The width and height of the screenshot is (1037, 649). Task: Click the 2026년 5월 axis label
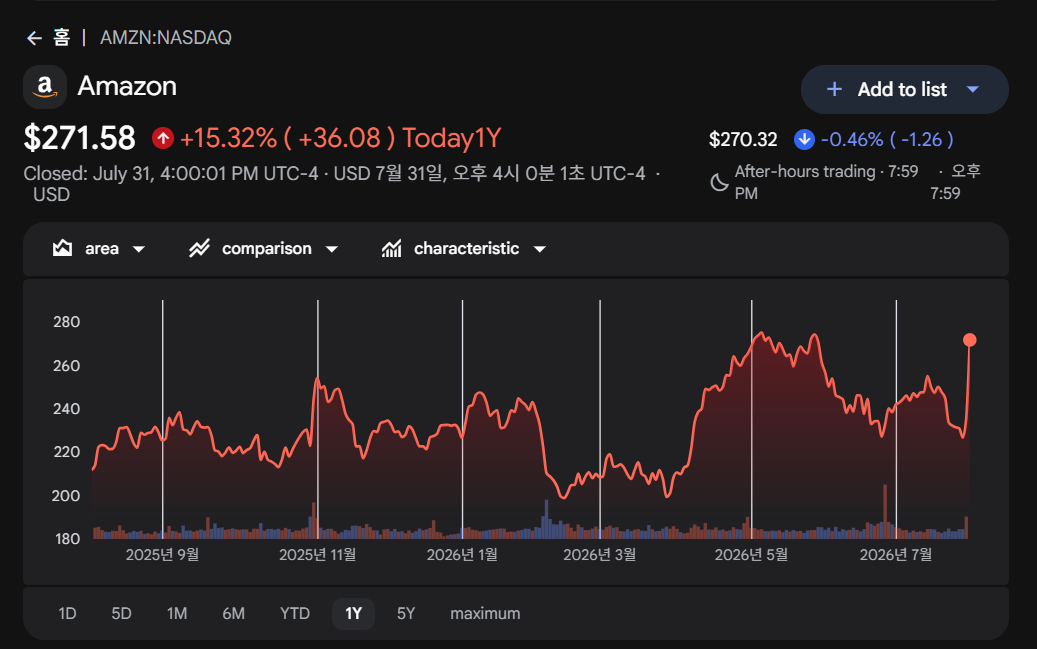(x=751, y=554)
